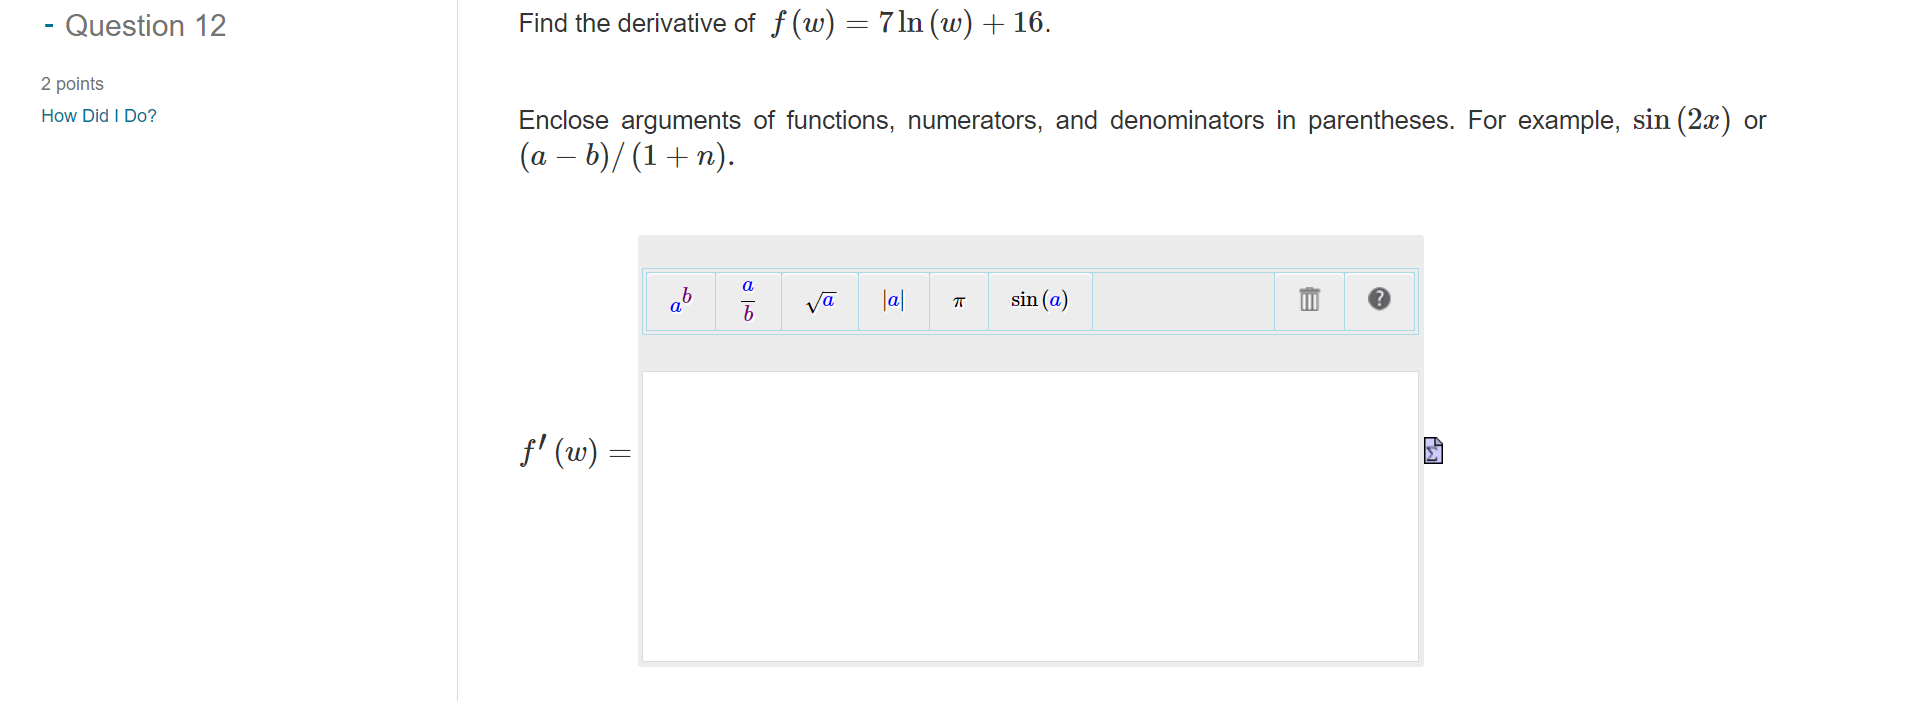
Task: Insert a fraction template a over b
Action: (748, 301)
